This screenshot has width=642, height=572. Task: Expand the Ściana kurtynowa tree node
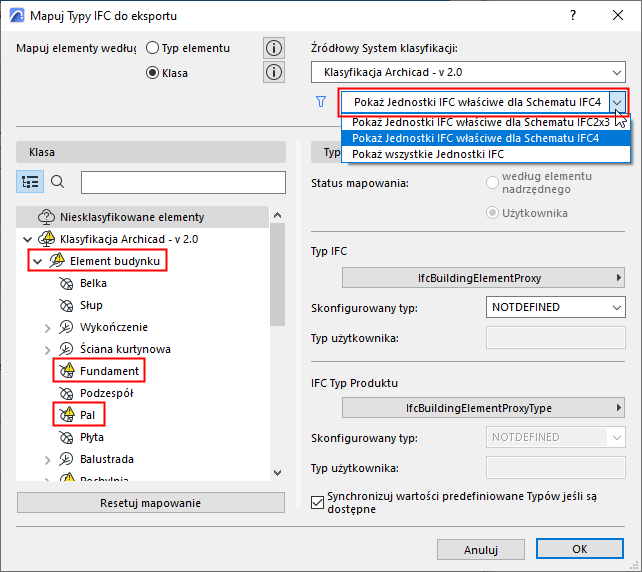pos(47,349)
